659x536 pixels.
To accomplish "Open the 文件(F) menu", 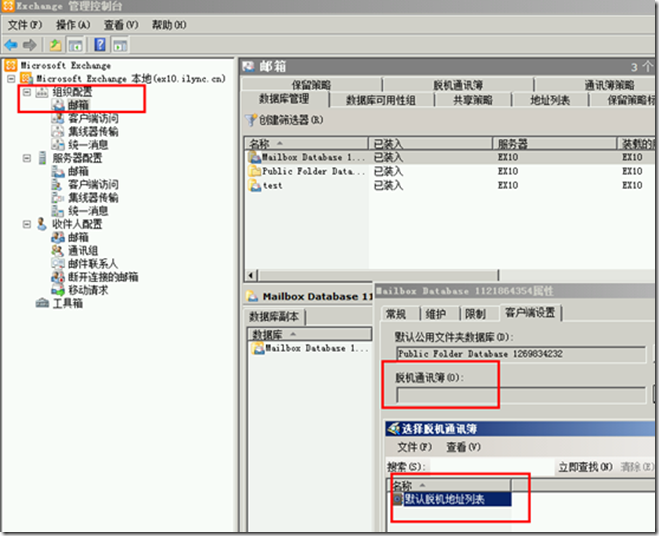I will (x=25, y=25).
